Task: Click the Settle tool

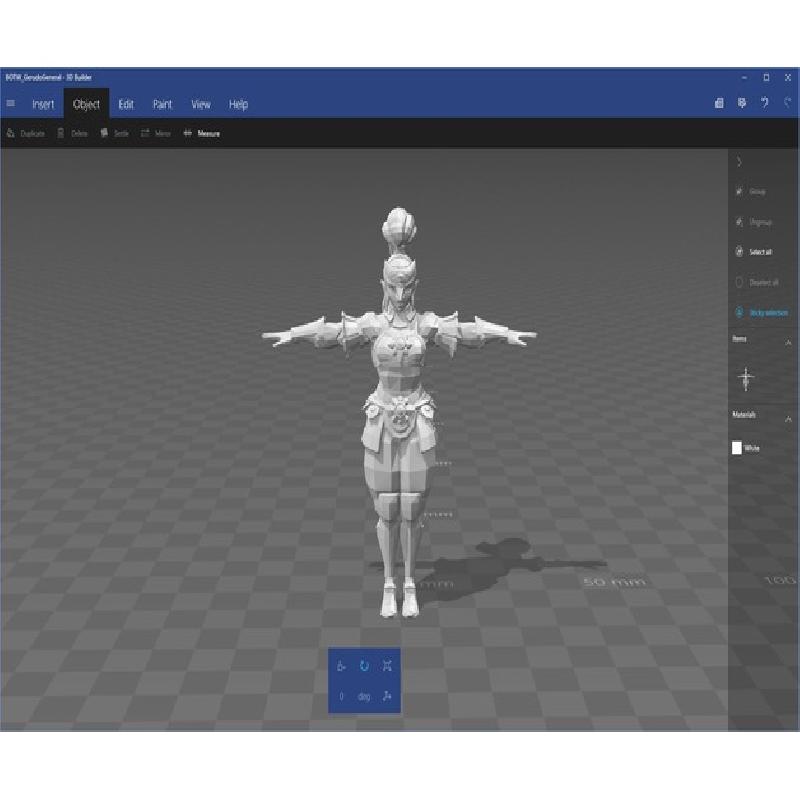Action: 114,134
